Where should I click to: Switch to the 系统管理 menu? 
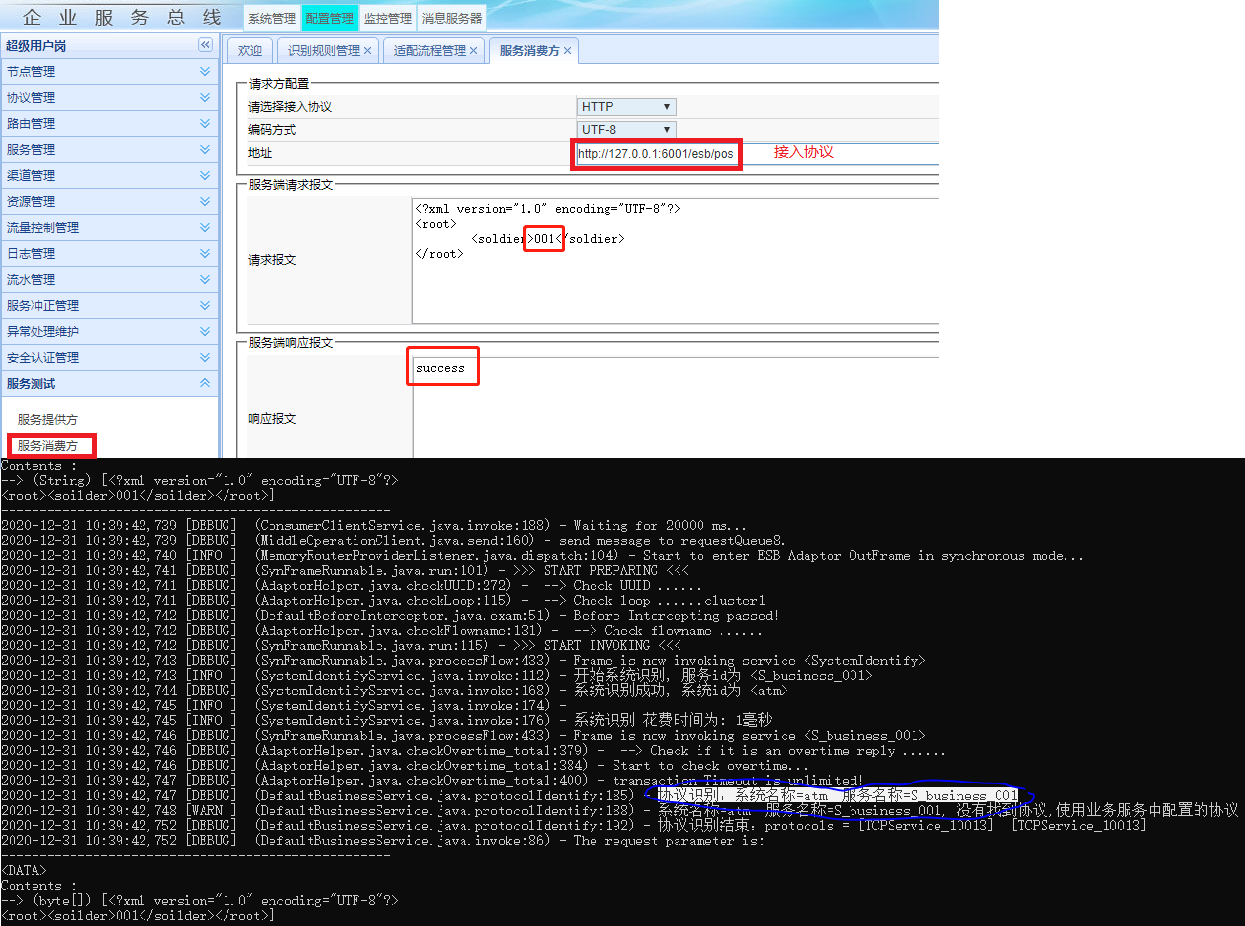tap(272, 18)
